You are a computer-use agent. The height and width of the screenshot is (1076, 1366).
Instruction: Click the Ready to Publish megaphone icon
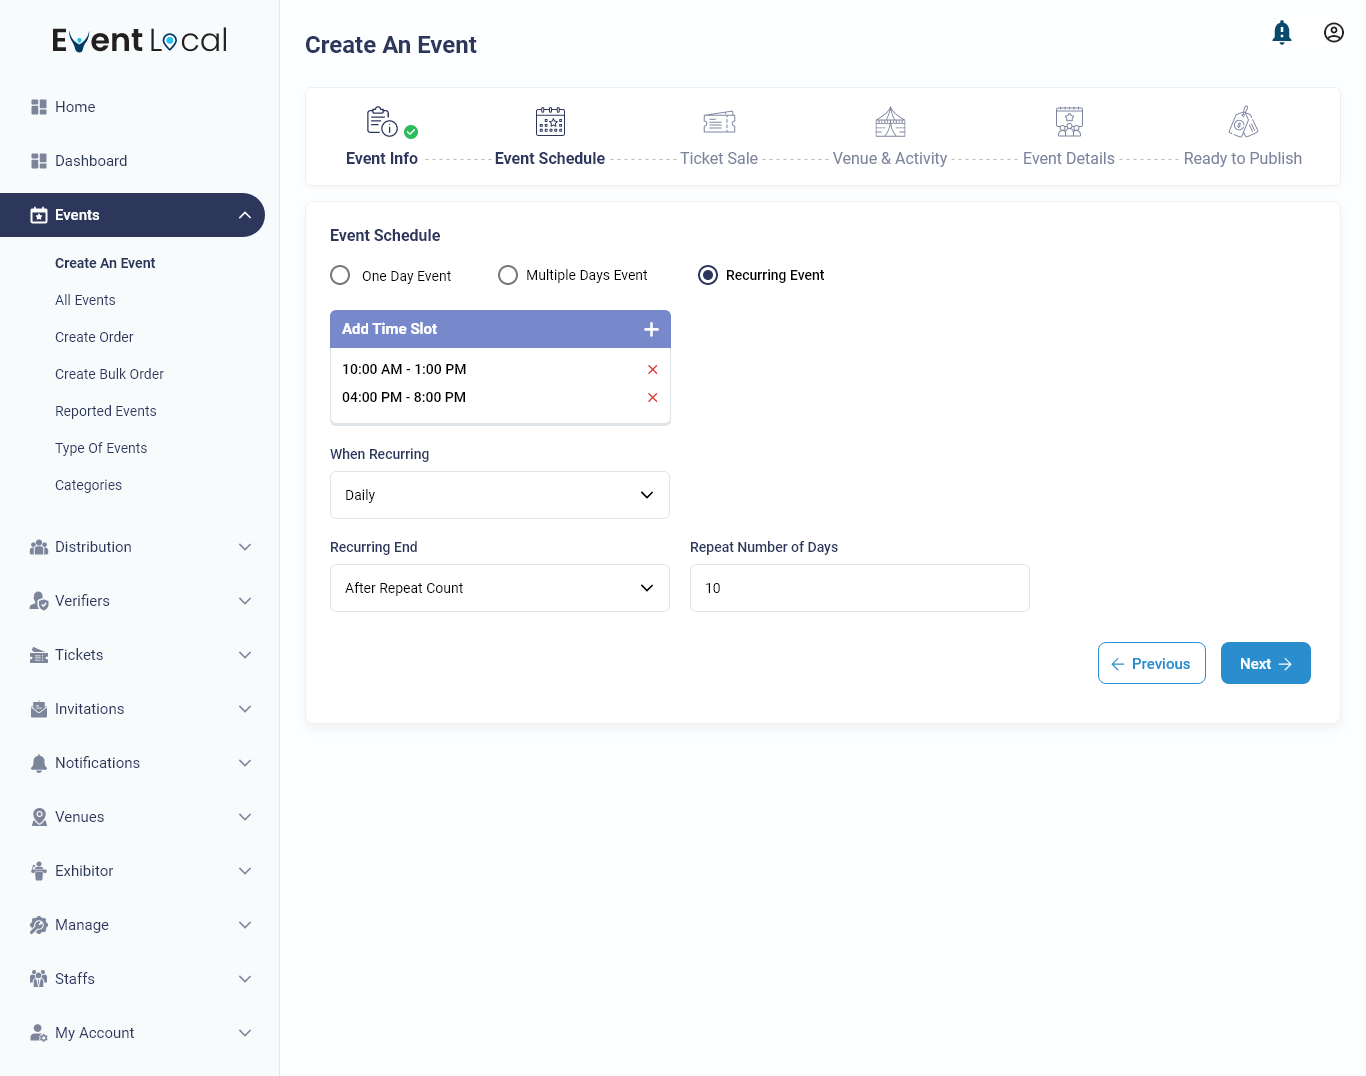[x=1243, y=121]
